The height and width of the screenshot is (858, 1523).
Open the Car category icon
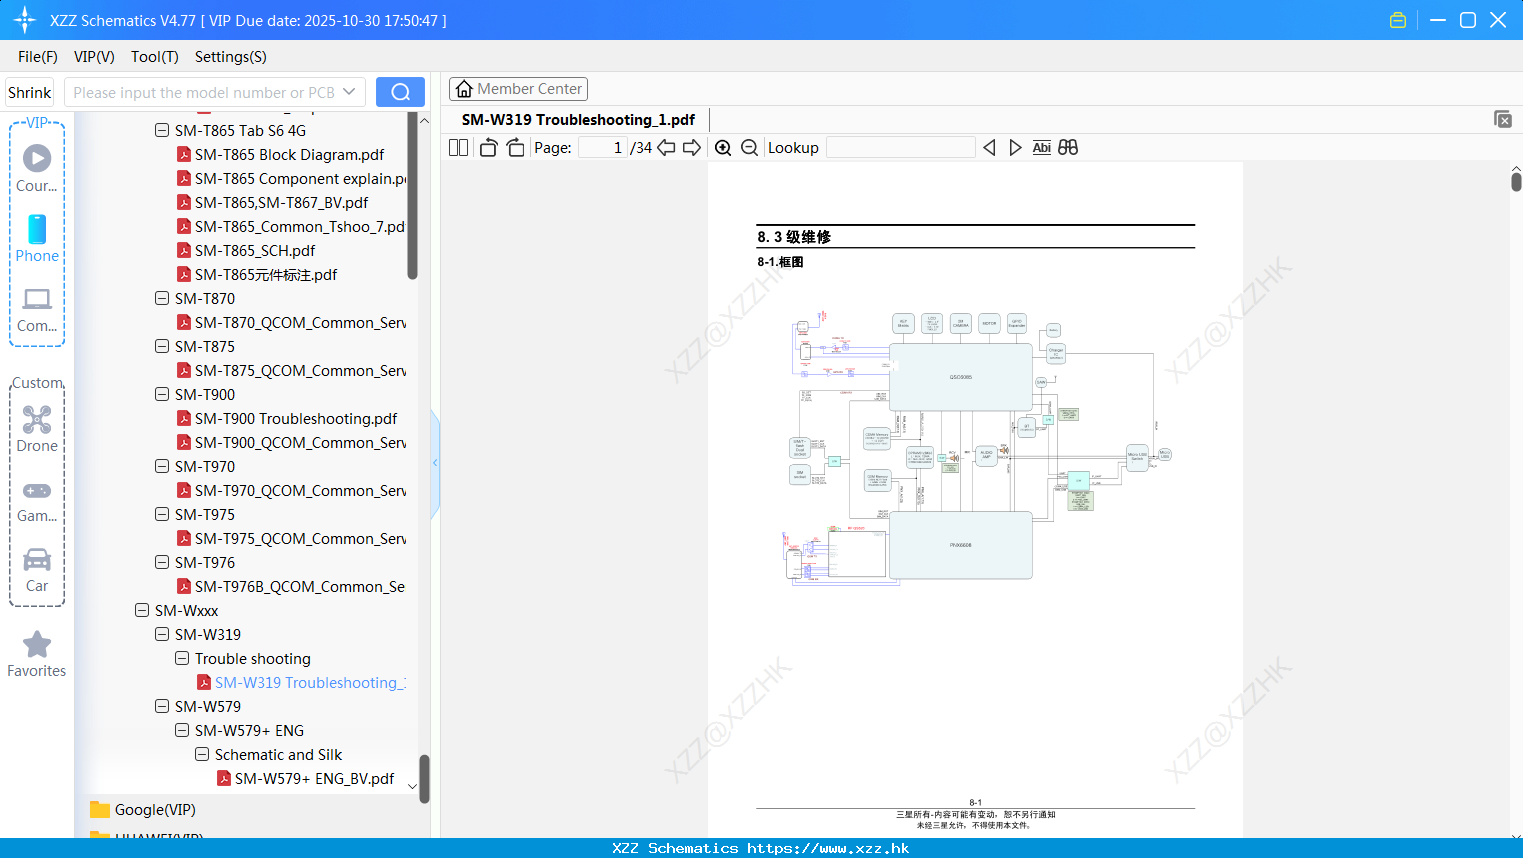37,570
